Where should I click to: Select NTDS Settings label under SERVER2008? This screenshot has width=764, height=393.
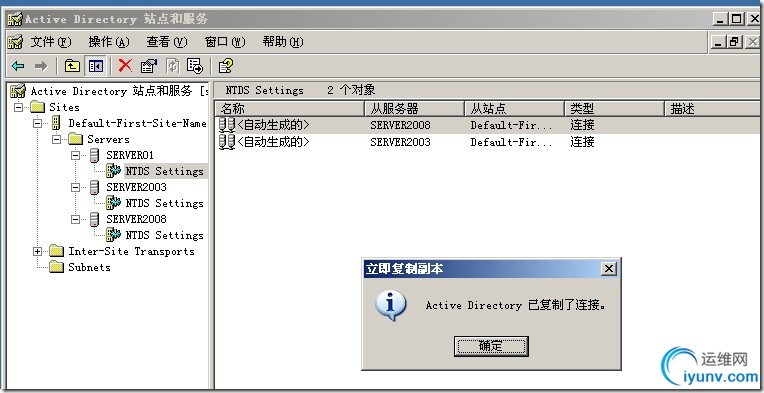coord(165,235)
